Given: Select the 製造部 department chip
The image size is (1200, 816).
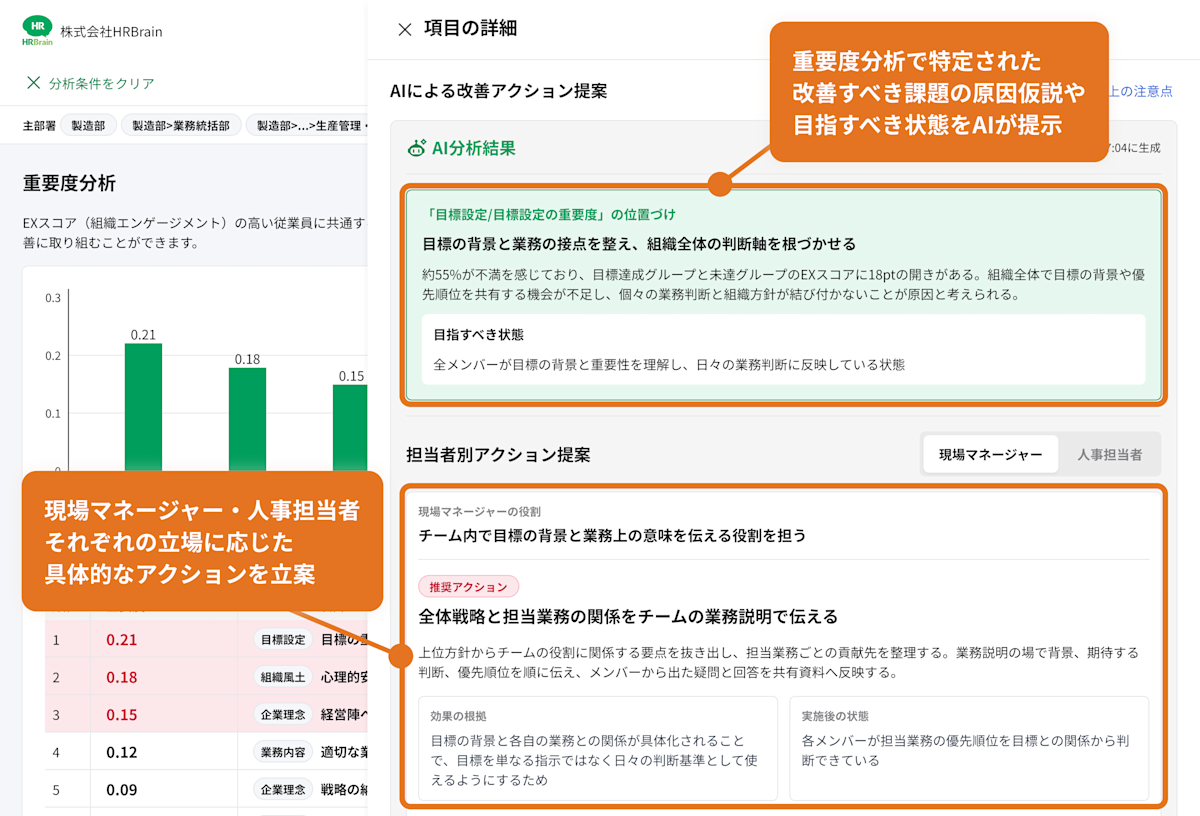Looking at the screenshot, I should (x=88, y=126).
